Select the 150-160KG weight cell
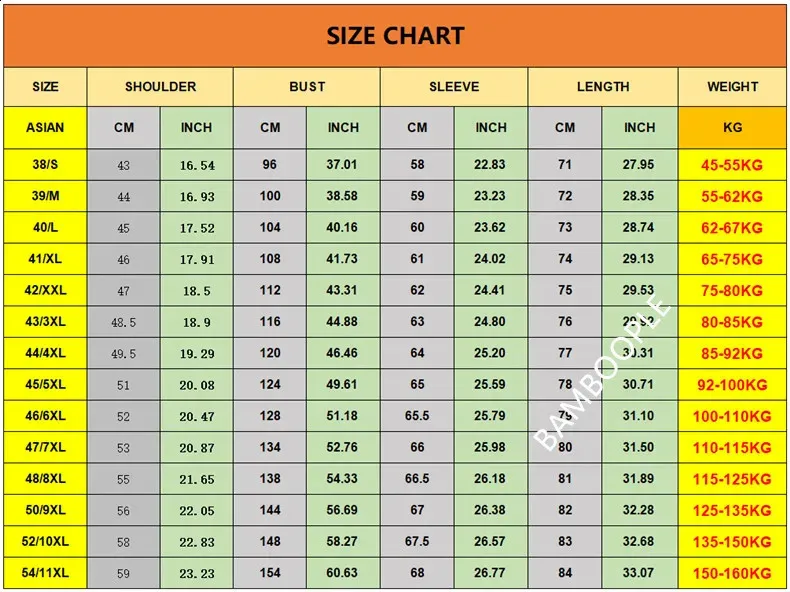Viewport: 790px width, 592px height. (733, 573)
